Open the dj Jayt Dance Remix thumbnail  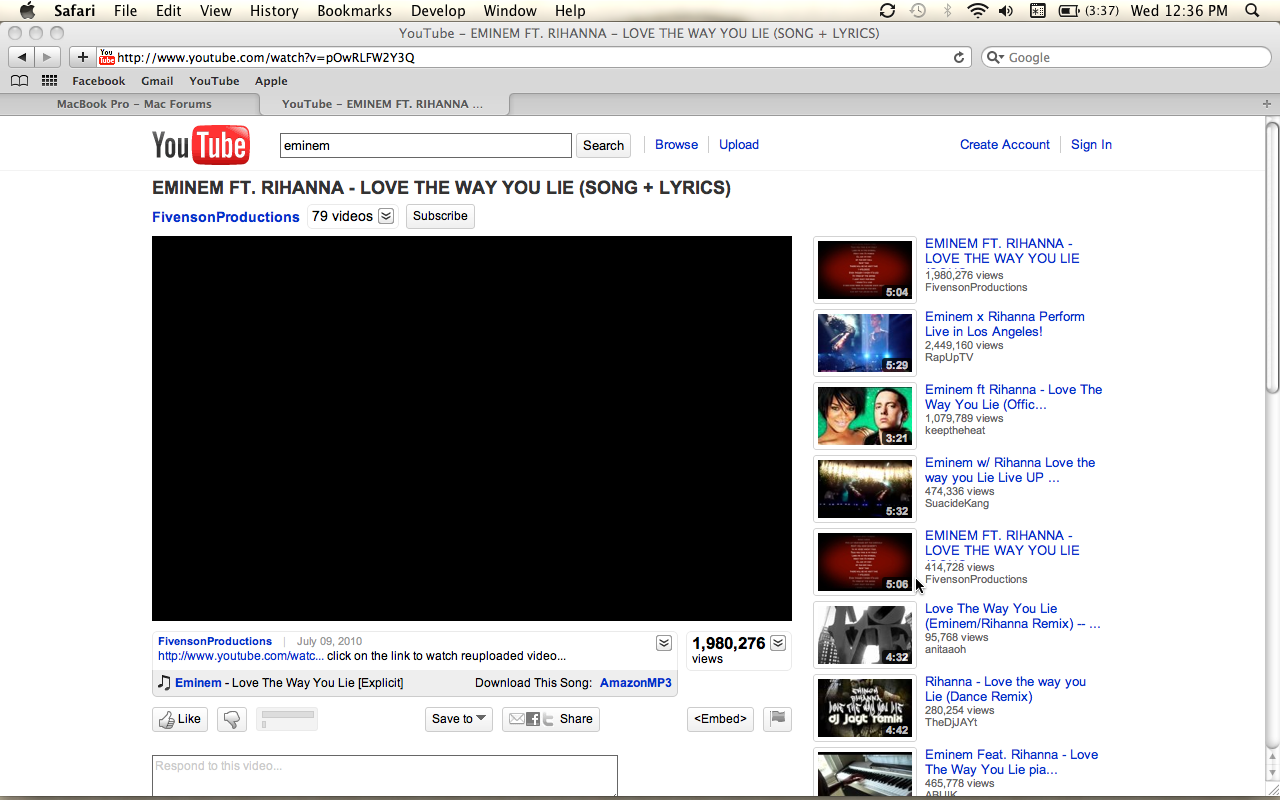pos(865,708)
